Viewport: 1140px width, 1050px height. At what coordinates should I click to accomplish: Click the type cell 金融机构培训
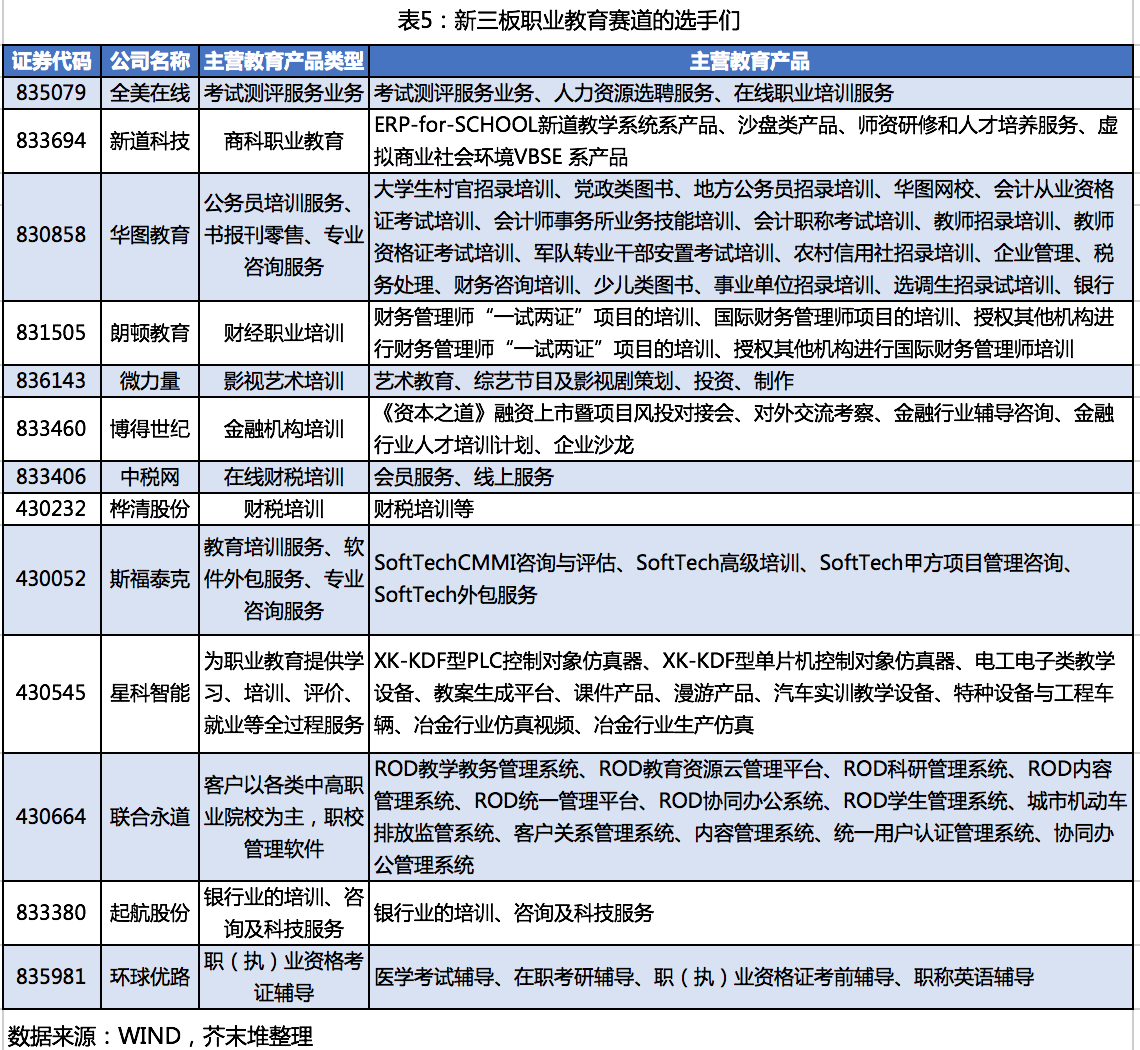(284, 428)
